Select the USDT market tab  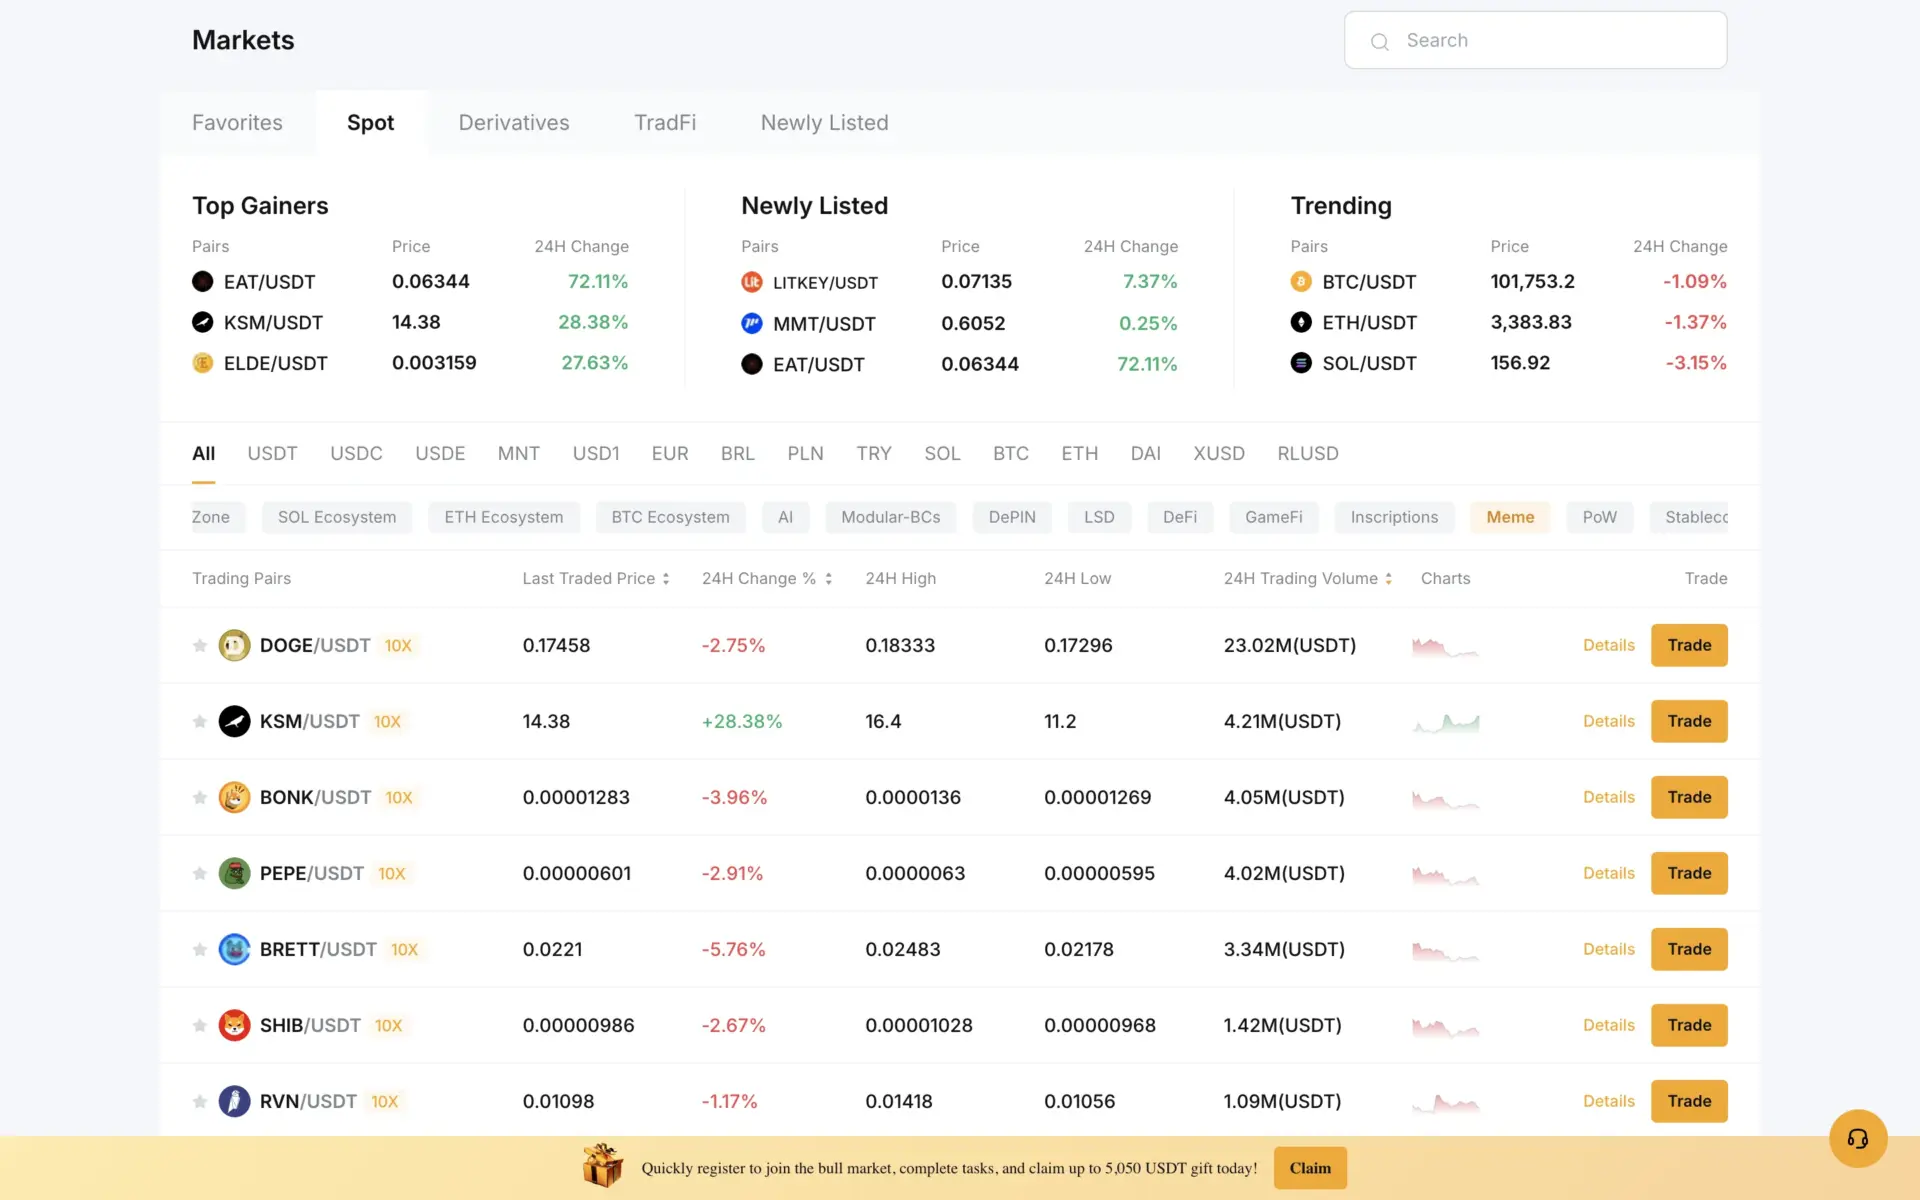[271, 453]
